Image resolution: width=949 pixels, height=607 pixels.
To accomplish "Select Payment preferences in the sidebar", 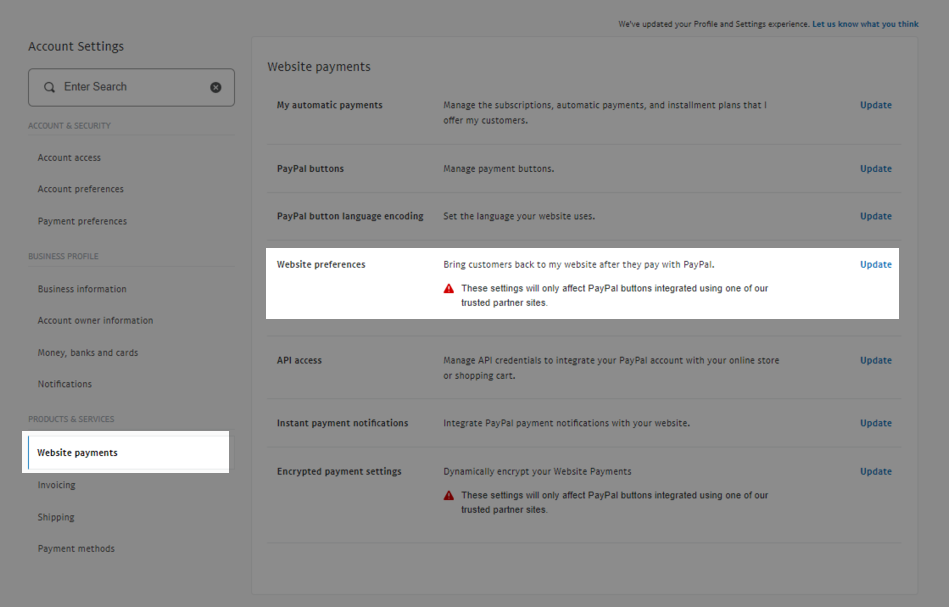I will pyautogui.click(x=82, y=221).
